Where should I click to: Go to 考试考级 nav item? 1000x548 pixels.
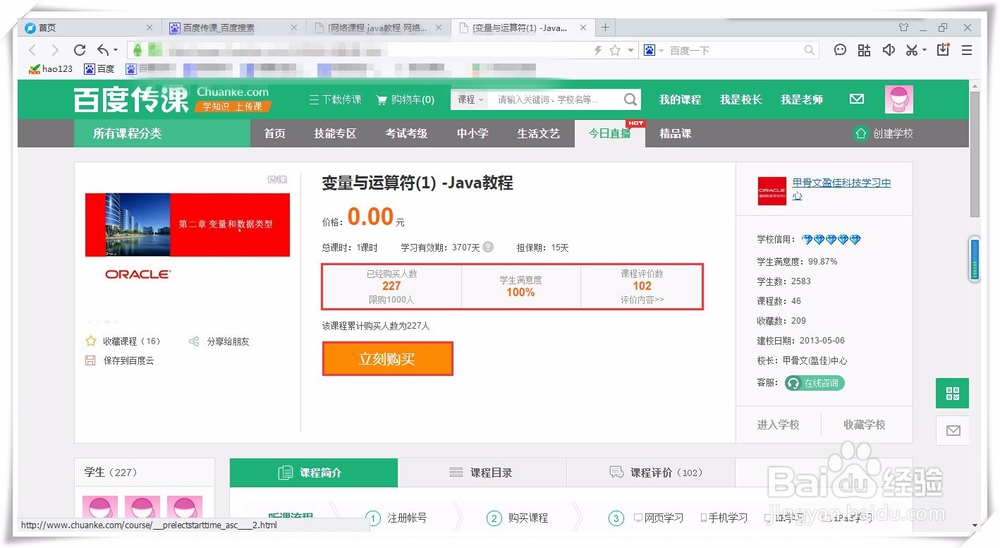click(406, 133)
